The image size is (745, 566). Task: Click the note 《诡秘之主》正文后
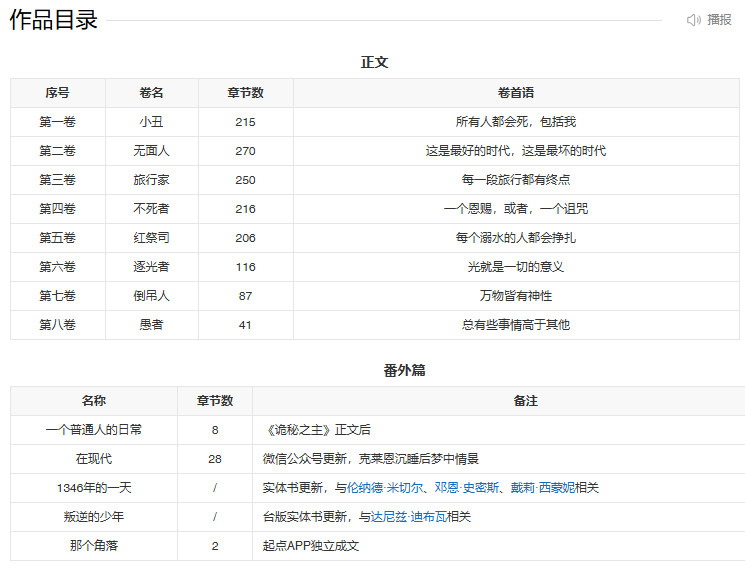point(317,430)
